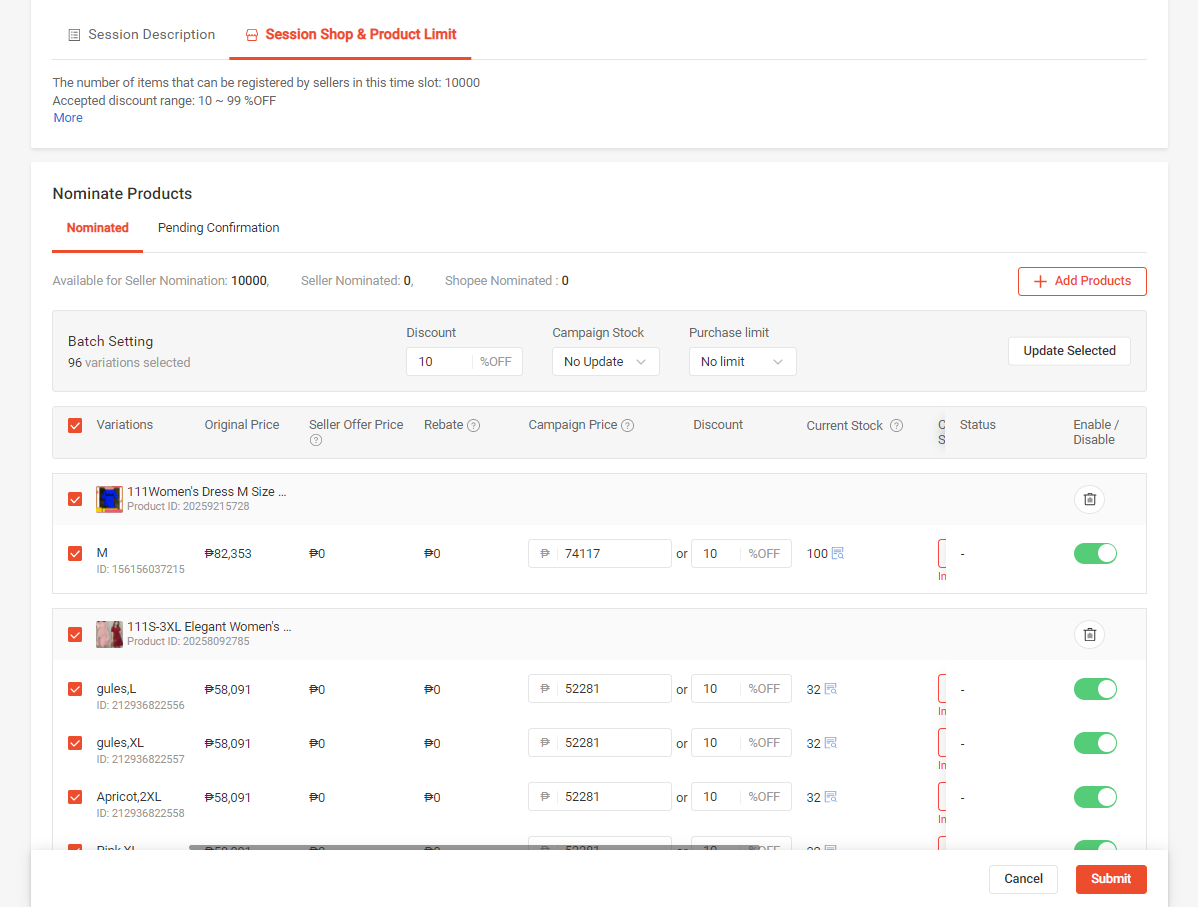Uncheck the gules,XL variation checkbox

pos(75,743)
